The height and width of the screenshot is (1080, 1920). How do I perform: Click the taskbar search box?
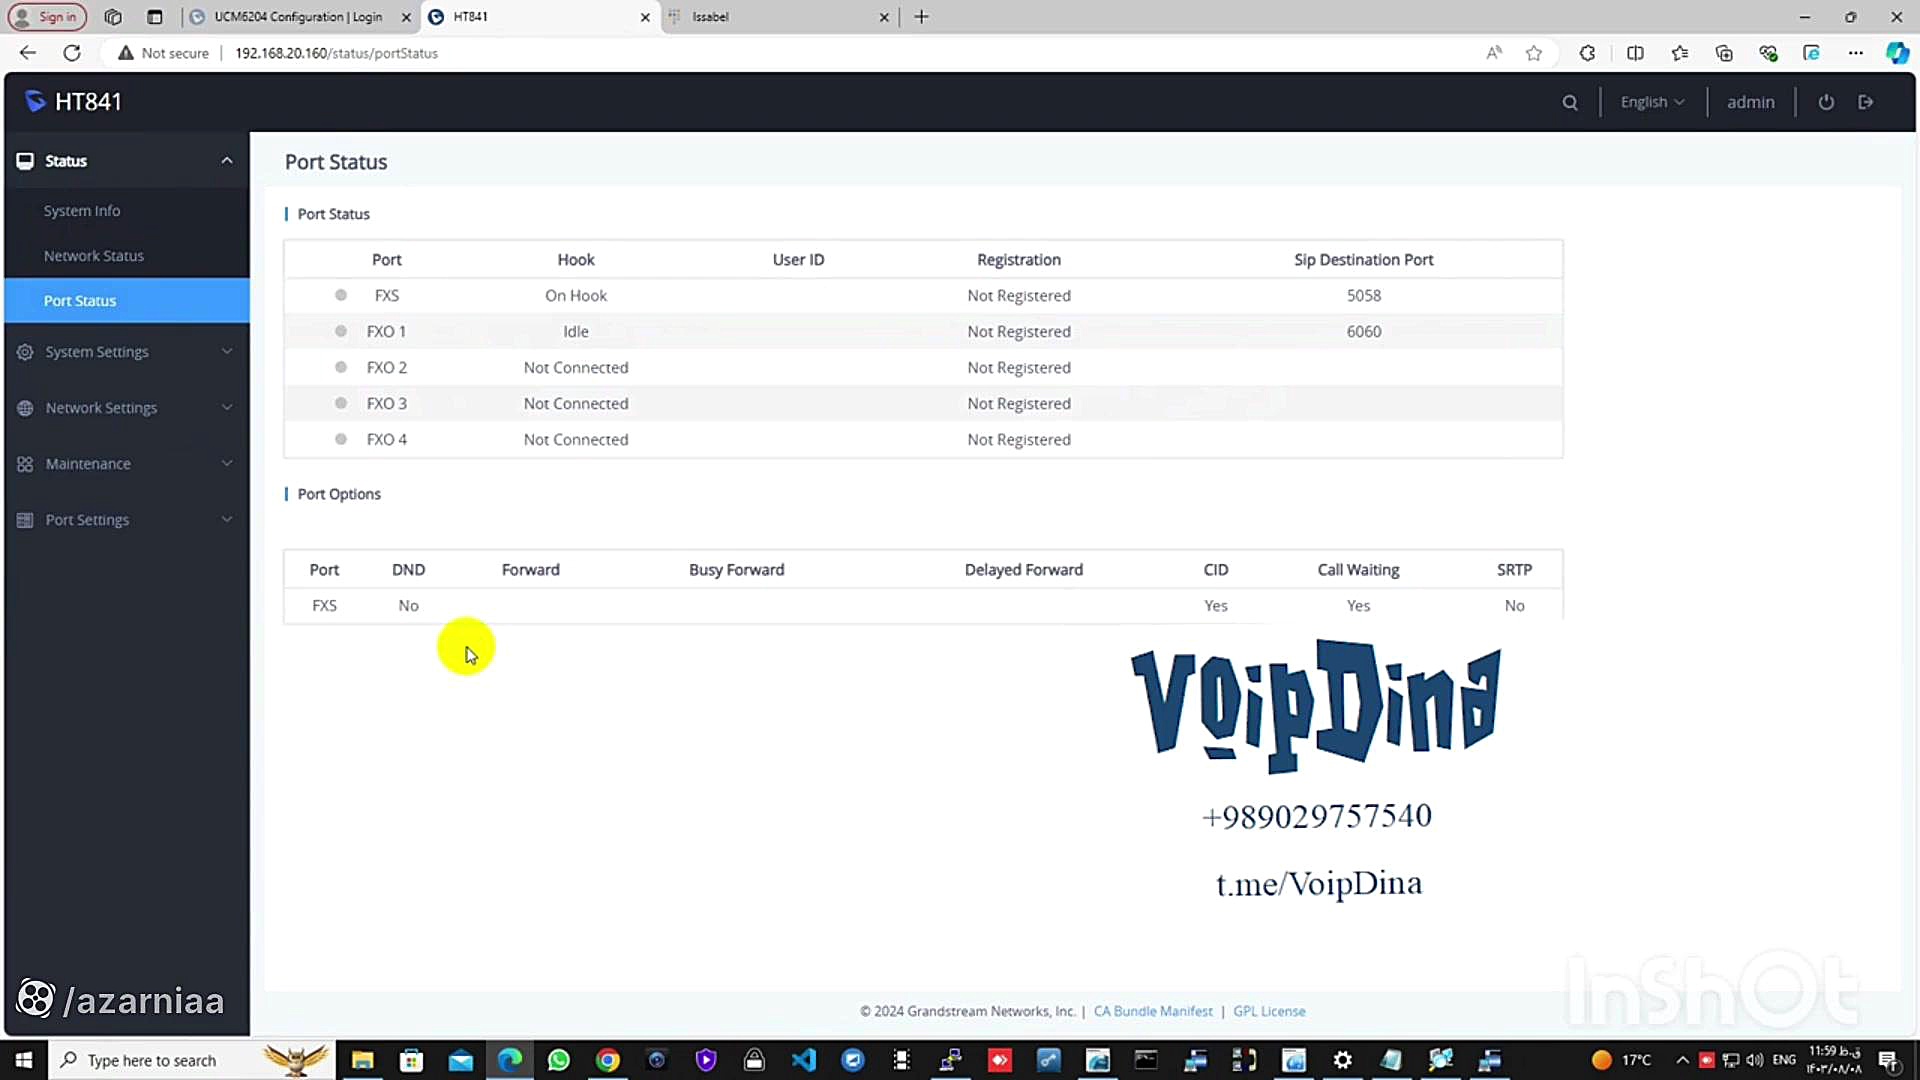click(x=190, y=1060)
